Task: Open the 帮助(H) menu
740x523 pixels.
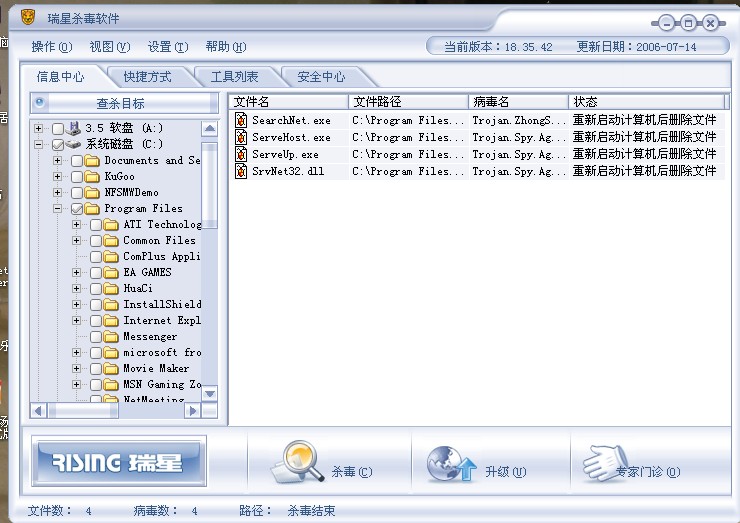Action: coord(226,47)
